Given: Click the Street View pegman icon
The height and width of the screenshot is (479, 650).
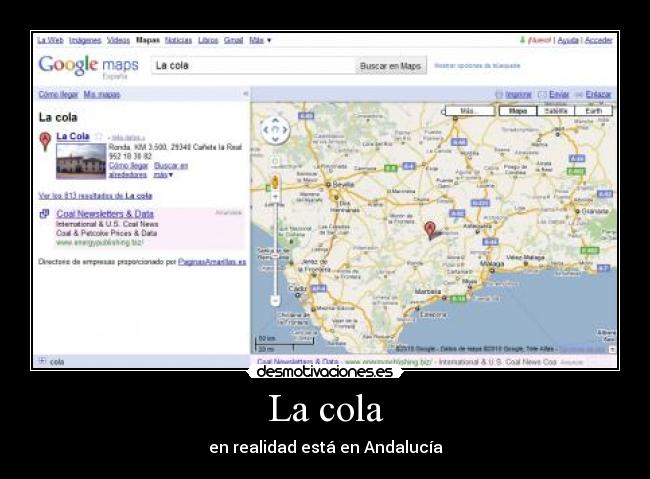Looking at the screenshot, I should (275, 182).
